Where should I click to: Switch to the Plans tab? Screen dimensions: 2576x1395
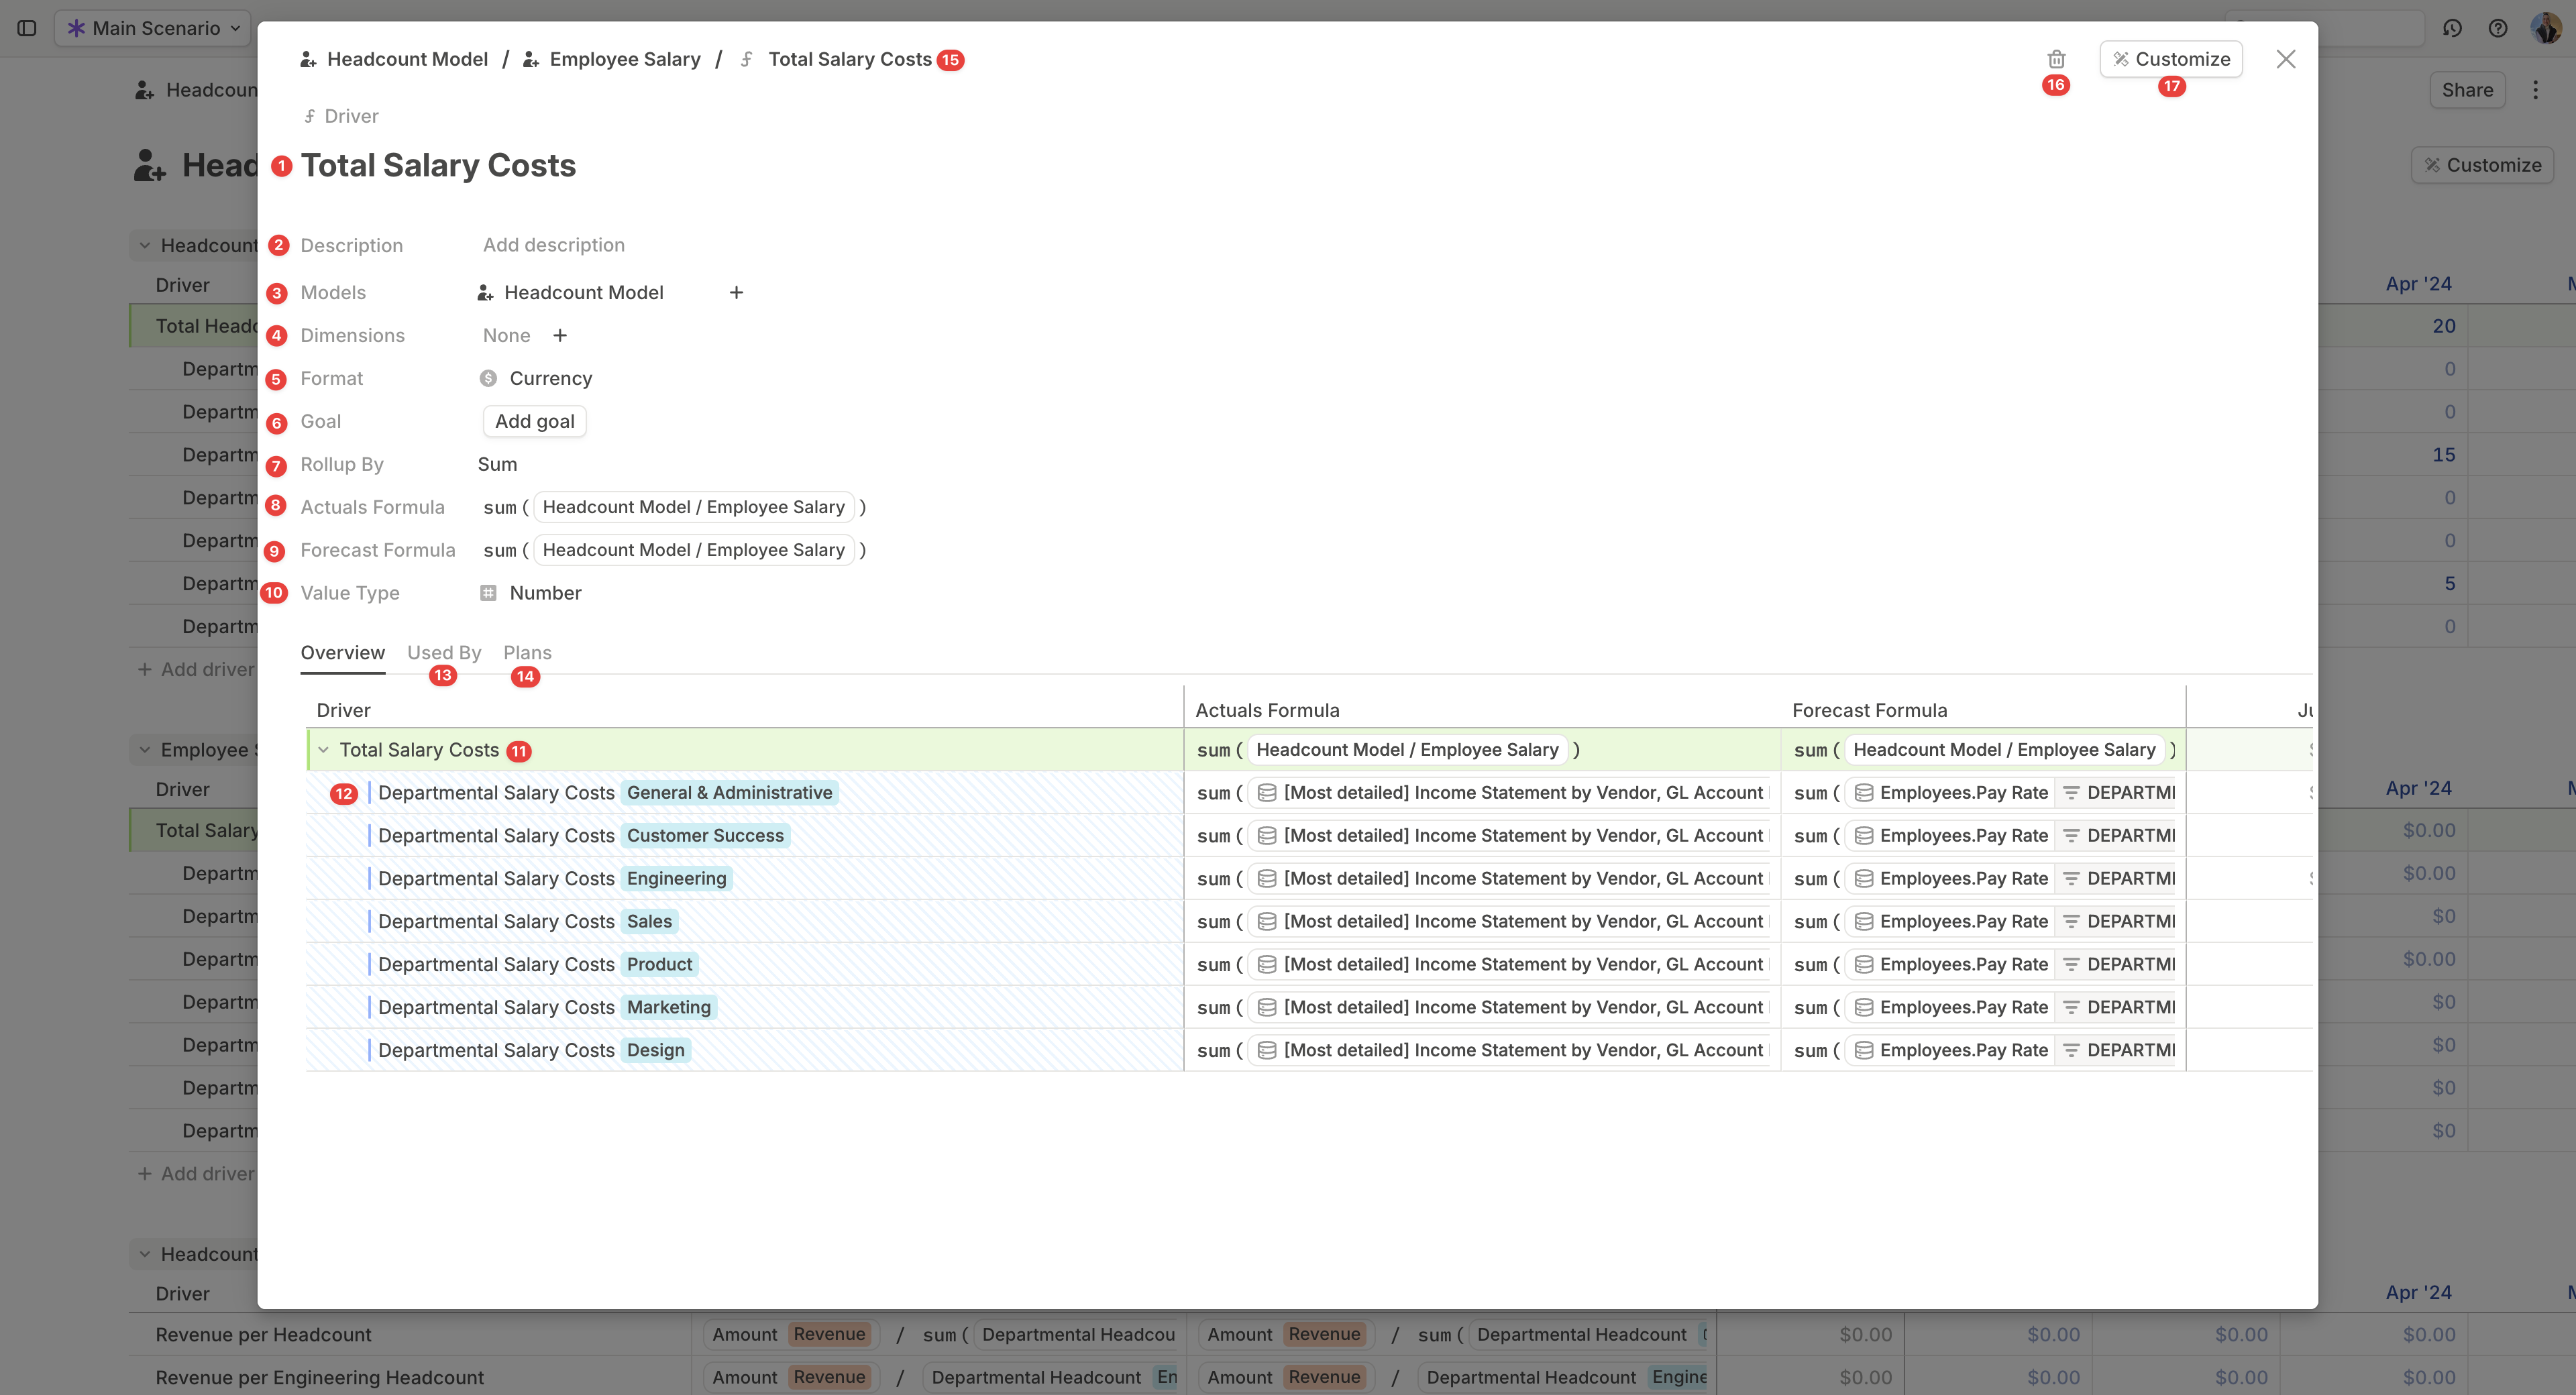coord(527,653)
